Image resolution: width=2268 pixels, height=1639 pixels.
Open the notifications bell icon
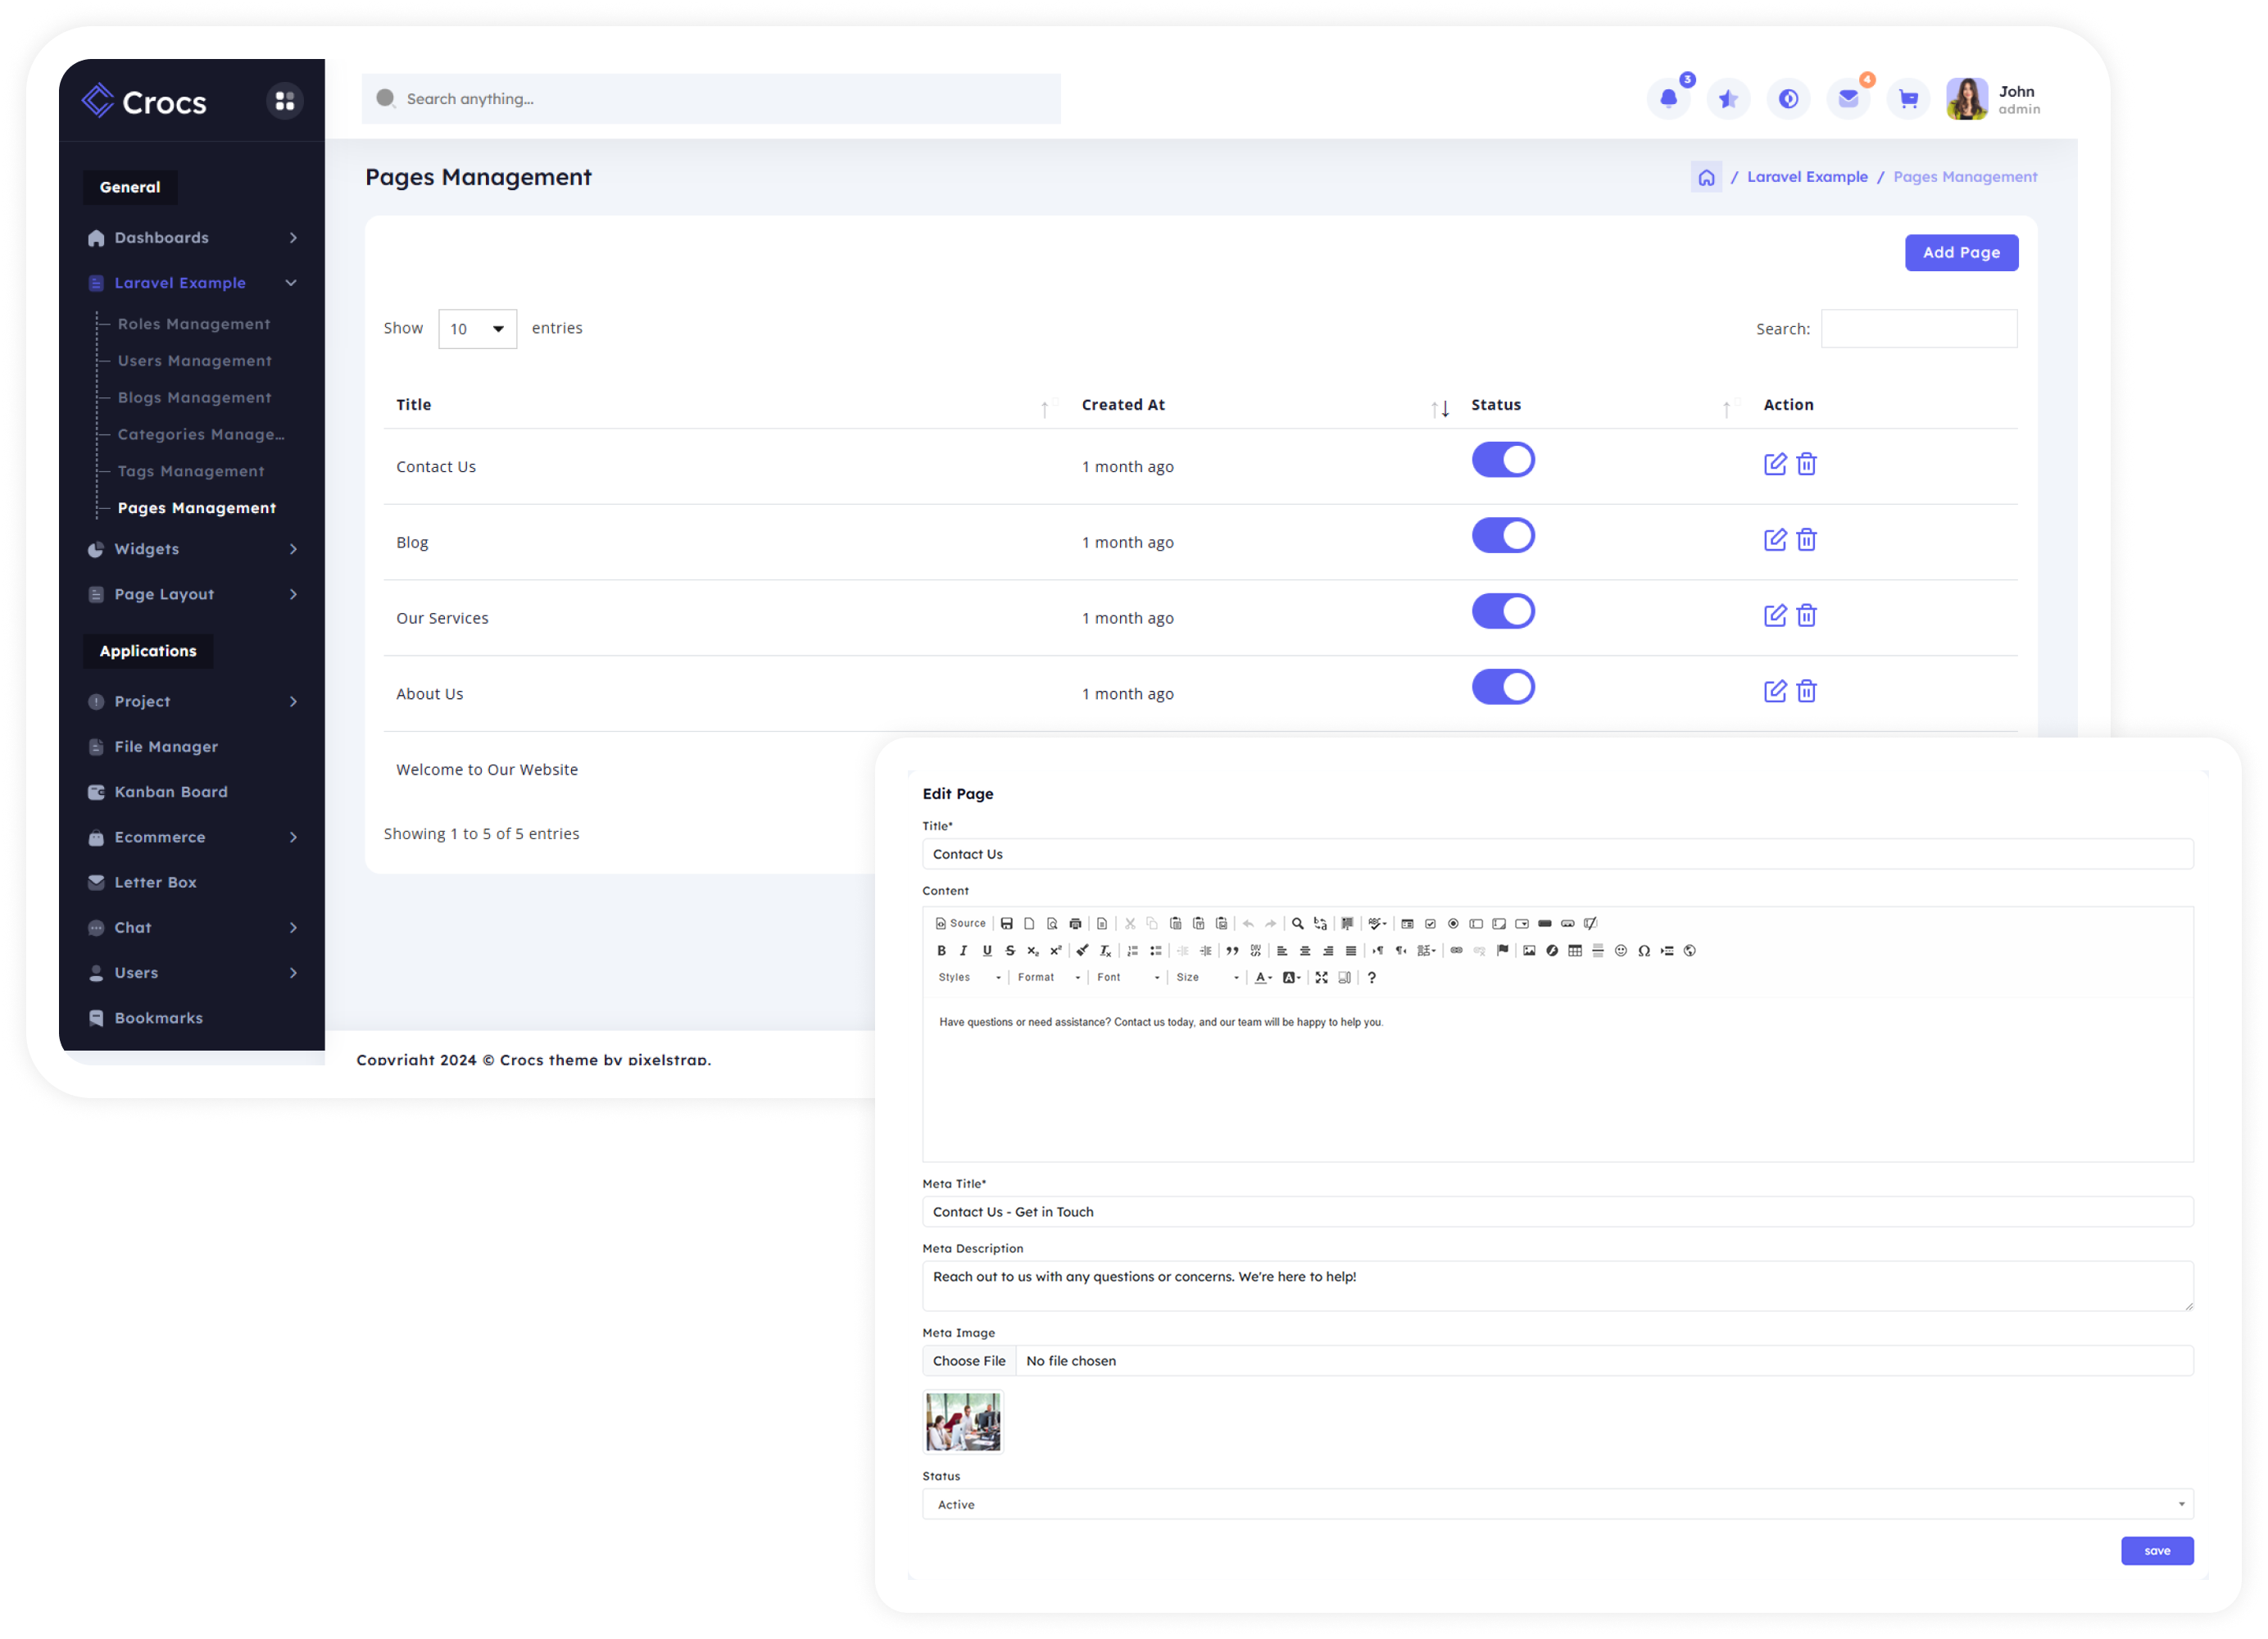[1668, 98]
